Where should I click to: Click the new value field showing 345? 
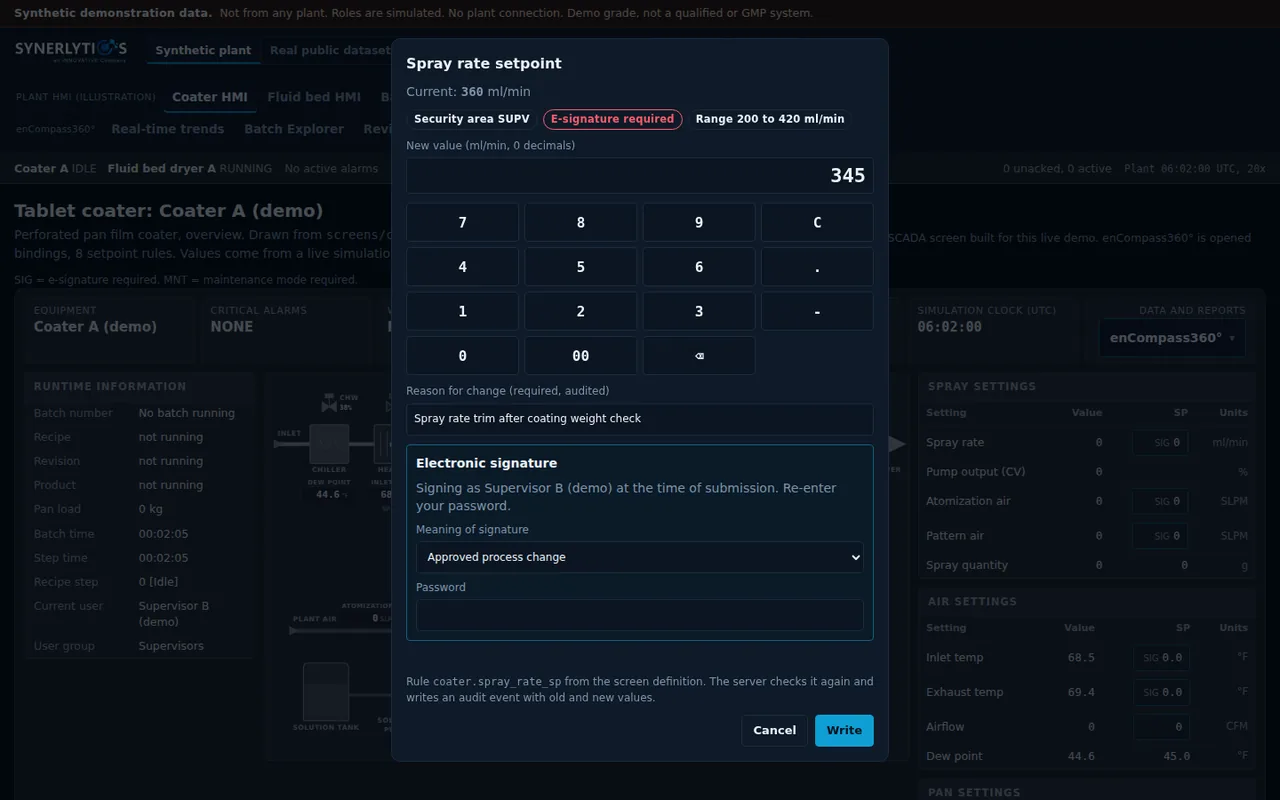[640, 176]
